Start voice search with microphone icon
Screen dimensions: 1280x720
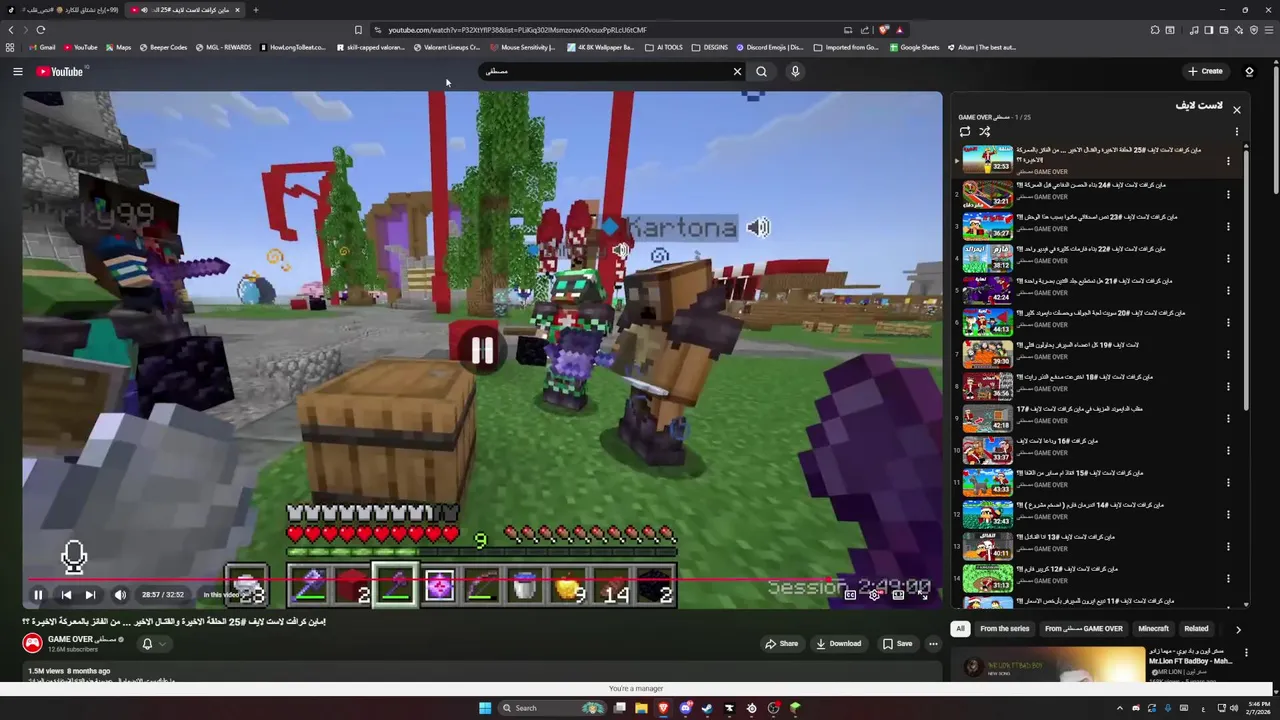(795, 71)
